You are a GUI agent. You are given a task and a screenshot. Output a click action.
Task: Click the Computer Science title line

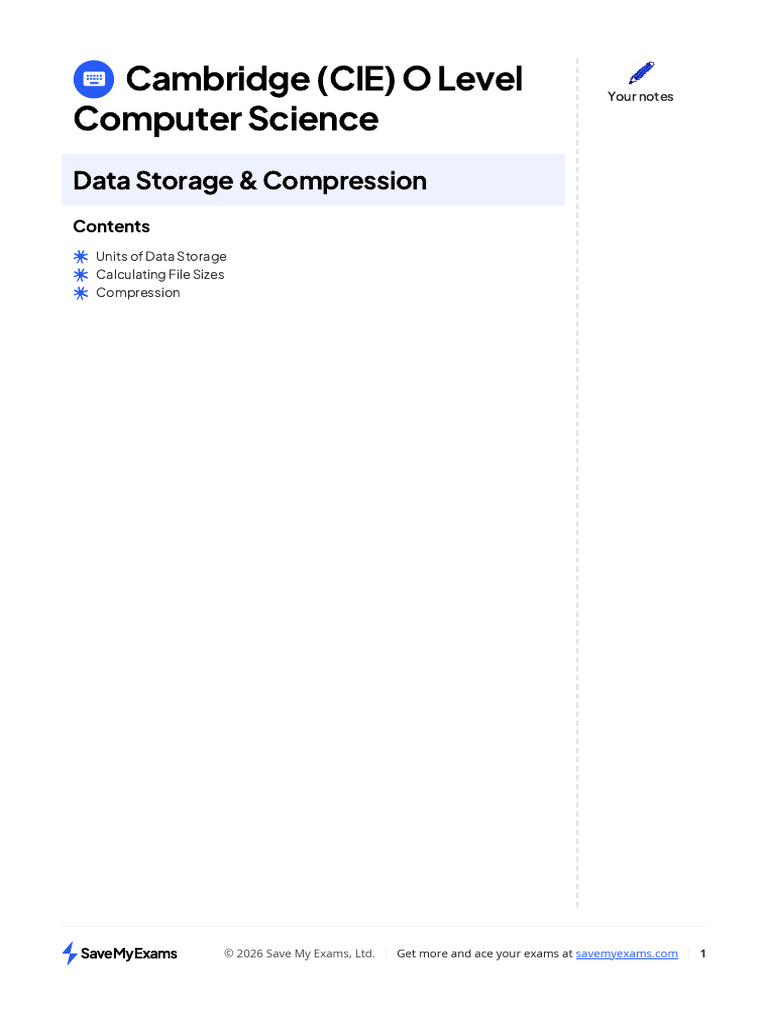[x=226, y=119]
